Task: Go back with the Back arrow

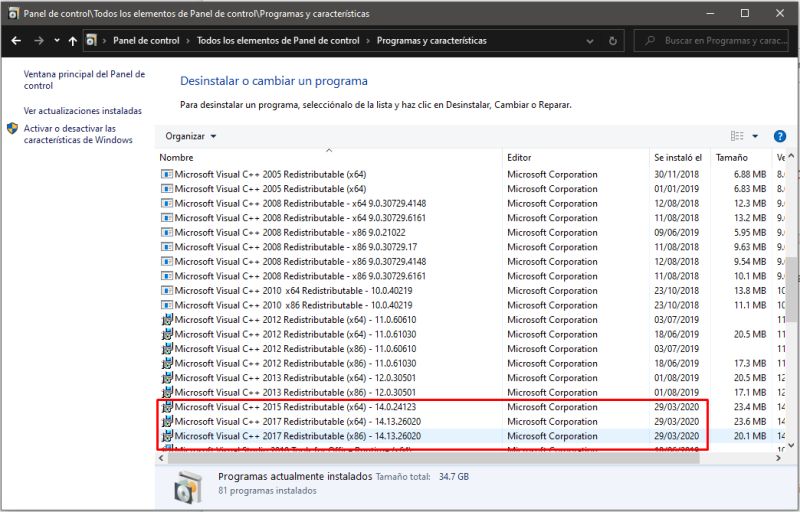Action: tap(16, 41)
